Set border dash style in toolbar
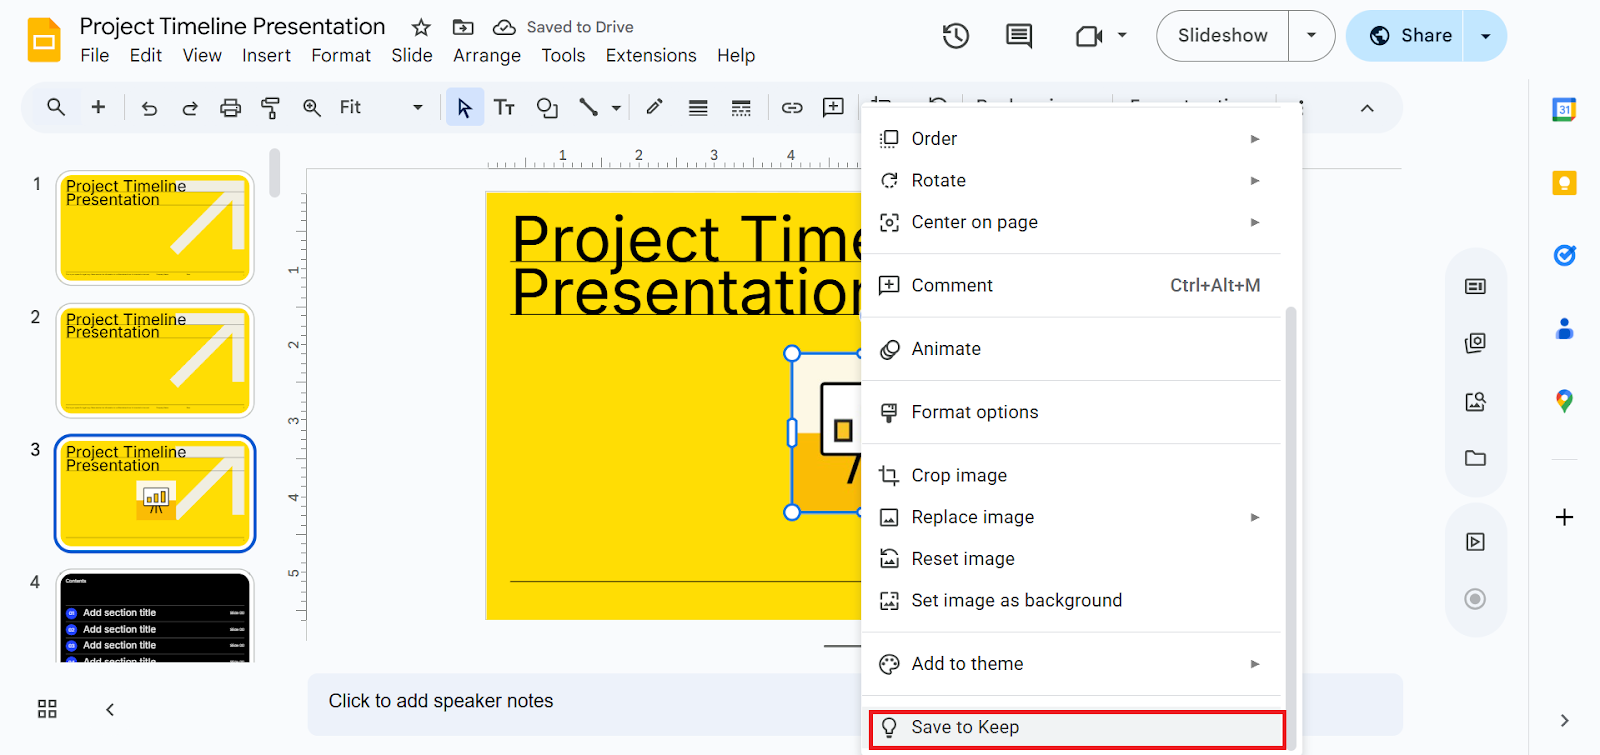The height and width of the screenshot is (755, 1600). 741,108
